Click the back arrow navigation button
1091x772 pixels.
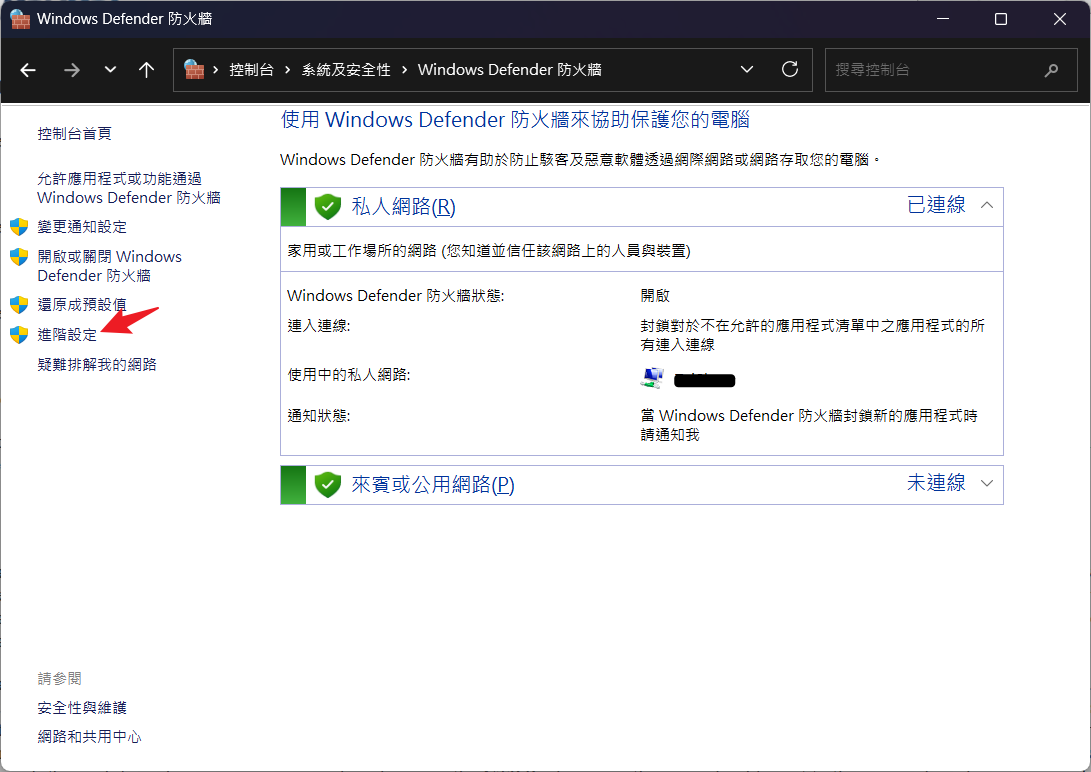[x=28, y=70]
